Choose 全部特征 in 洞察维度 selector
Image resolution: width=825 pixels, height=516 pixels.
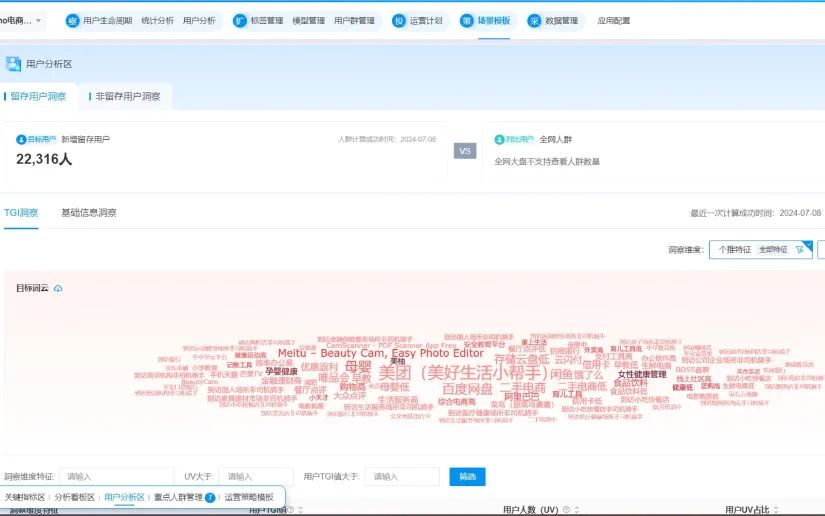point(773,249)
